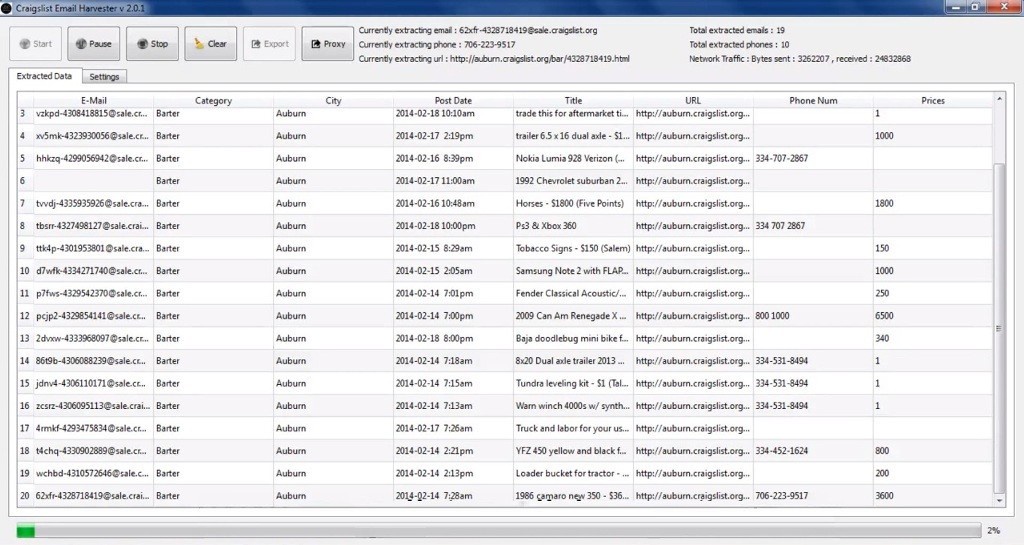Image resolution: width=1024 pixels, height=545 pixels.
Task: Select the Nokia Lumia 928 Verizon title cell
Action: pos(572,158)
